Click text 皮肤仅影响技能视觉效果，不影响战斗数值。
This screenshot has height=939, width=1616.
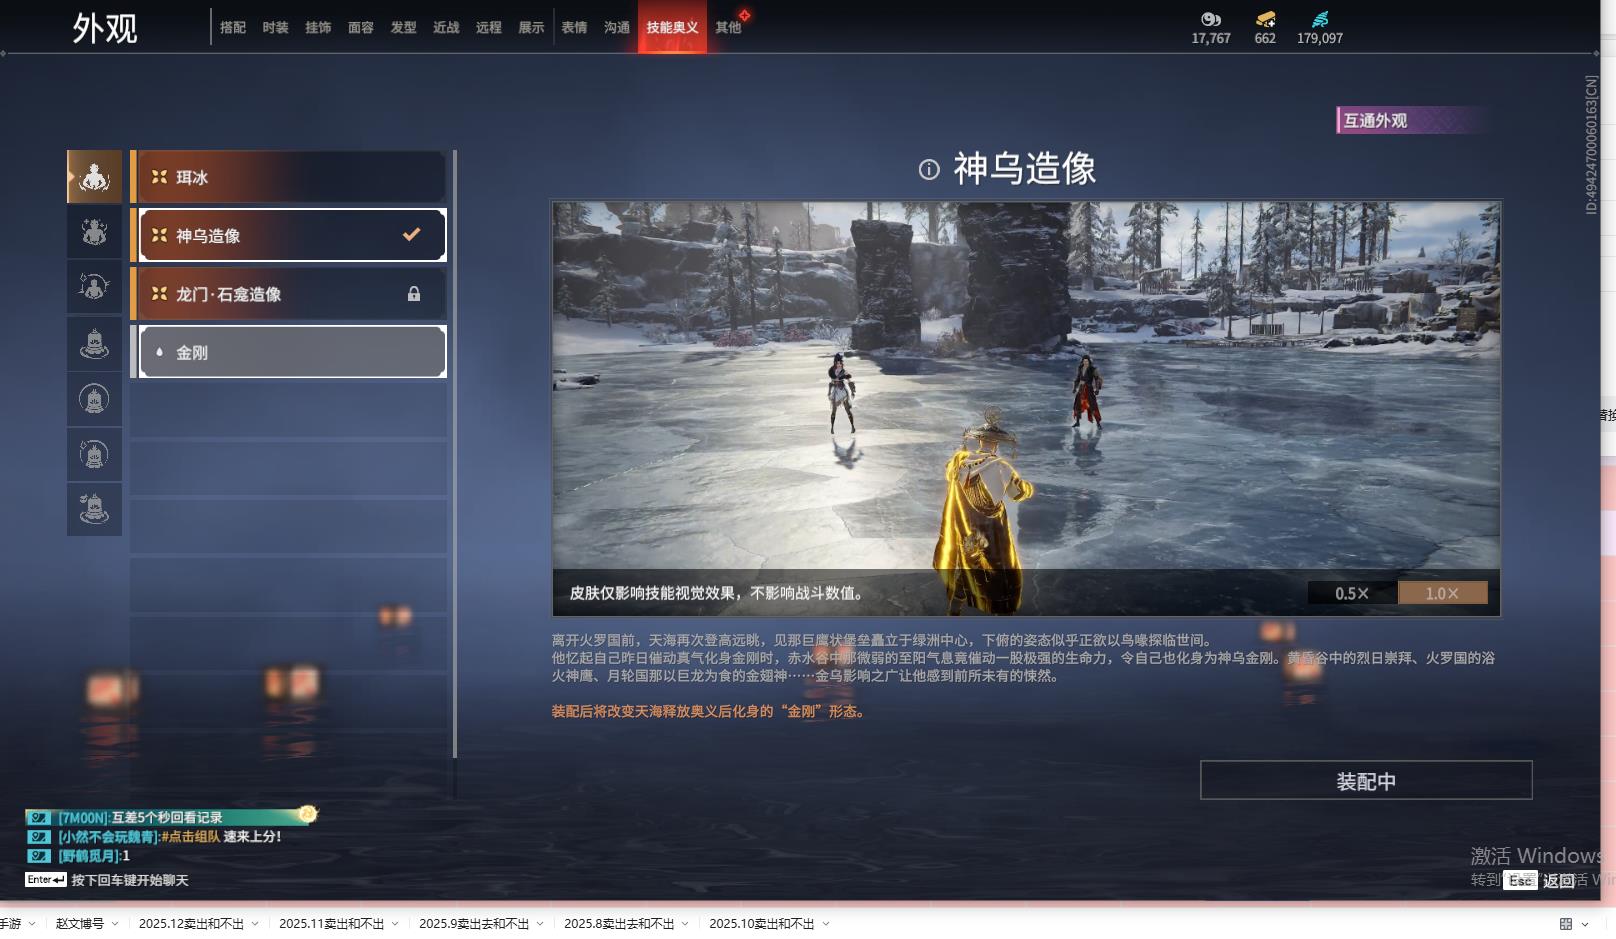(717, 593)
